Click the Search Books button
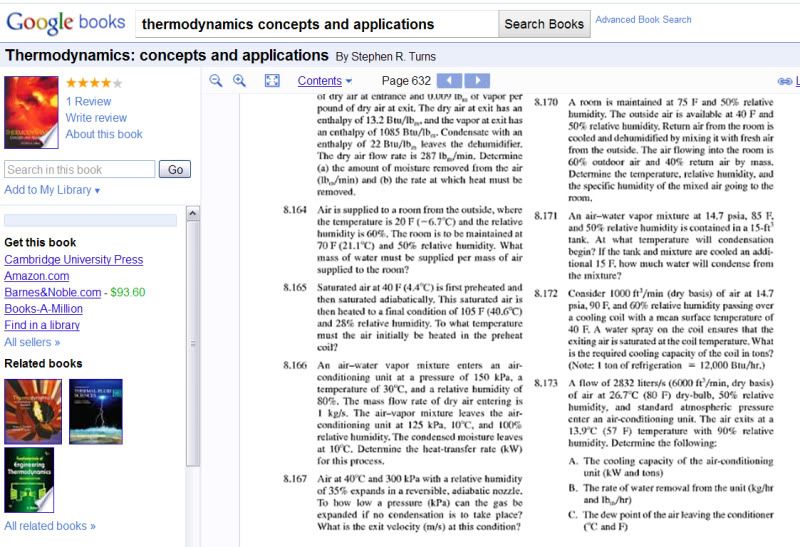This screenshot has width=800, height=547. [x=544, y=24]
